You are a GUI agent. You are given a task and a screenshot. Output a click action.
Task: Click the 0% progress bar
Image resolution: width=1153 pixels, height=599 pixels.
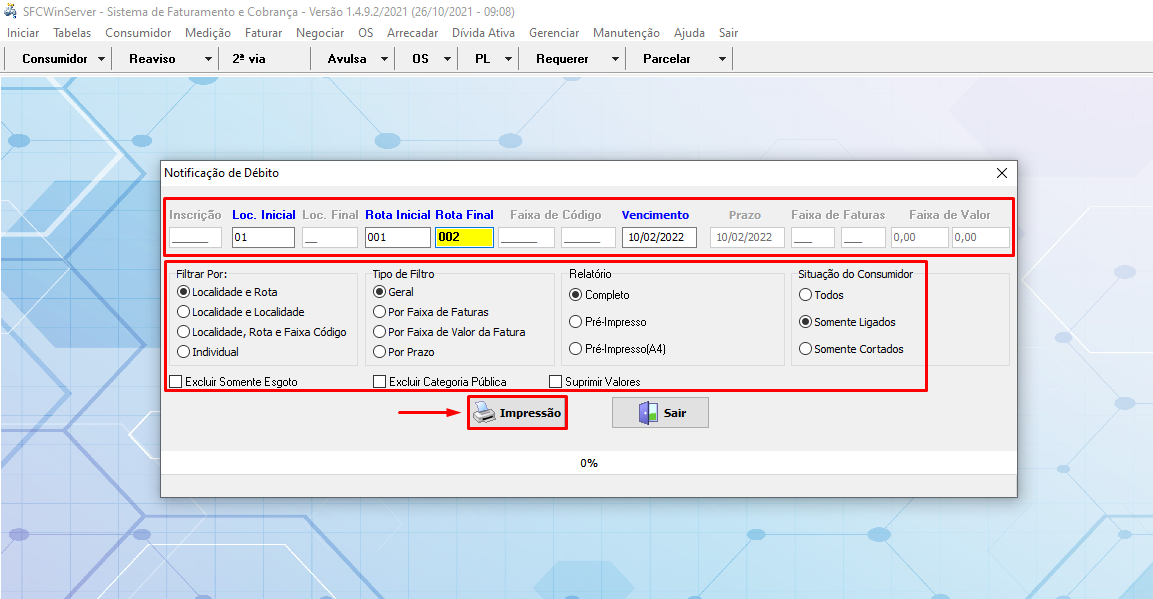(588, 463)
